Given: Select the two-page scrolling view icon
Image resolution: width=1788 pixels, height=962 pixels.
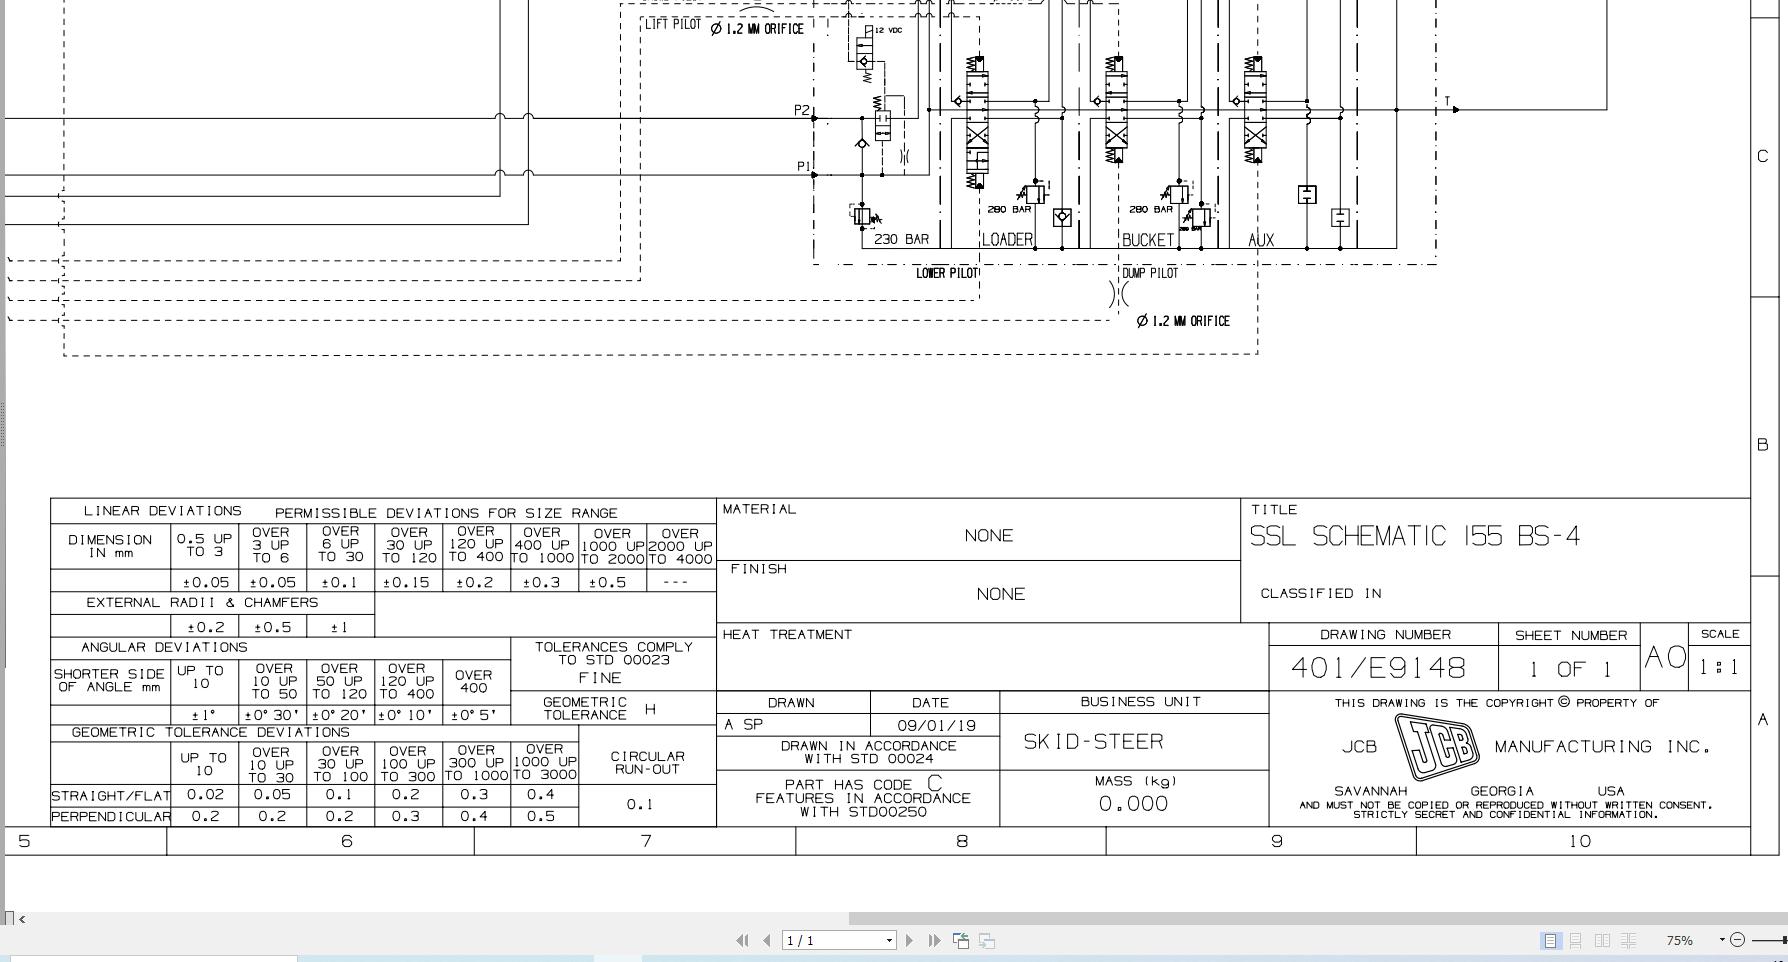Looking at the screenshot, I should tap(1628, 940).
